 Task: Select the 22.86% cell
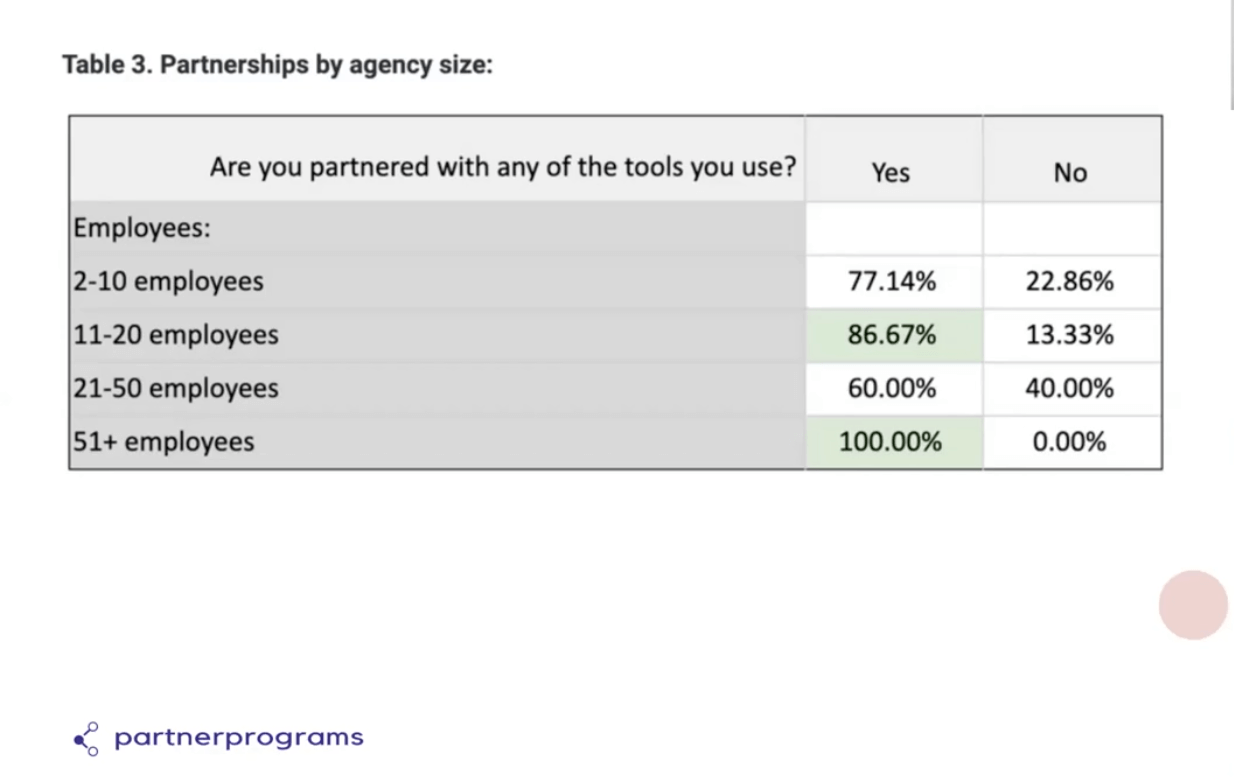(x=1072, y=282)
